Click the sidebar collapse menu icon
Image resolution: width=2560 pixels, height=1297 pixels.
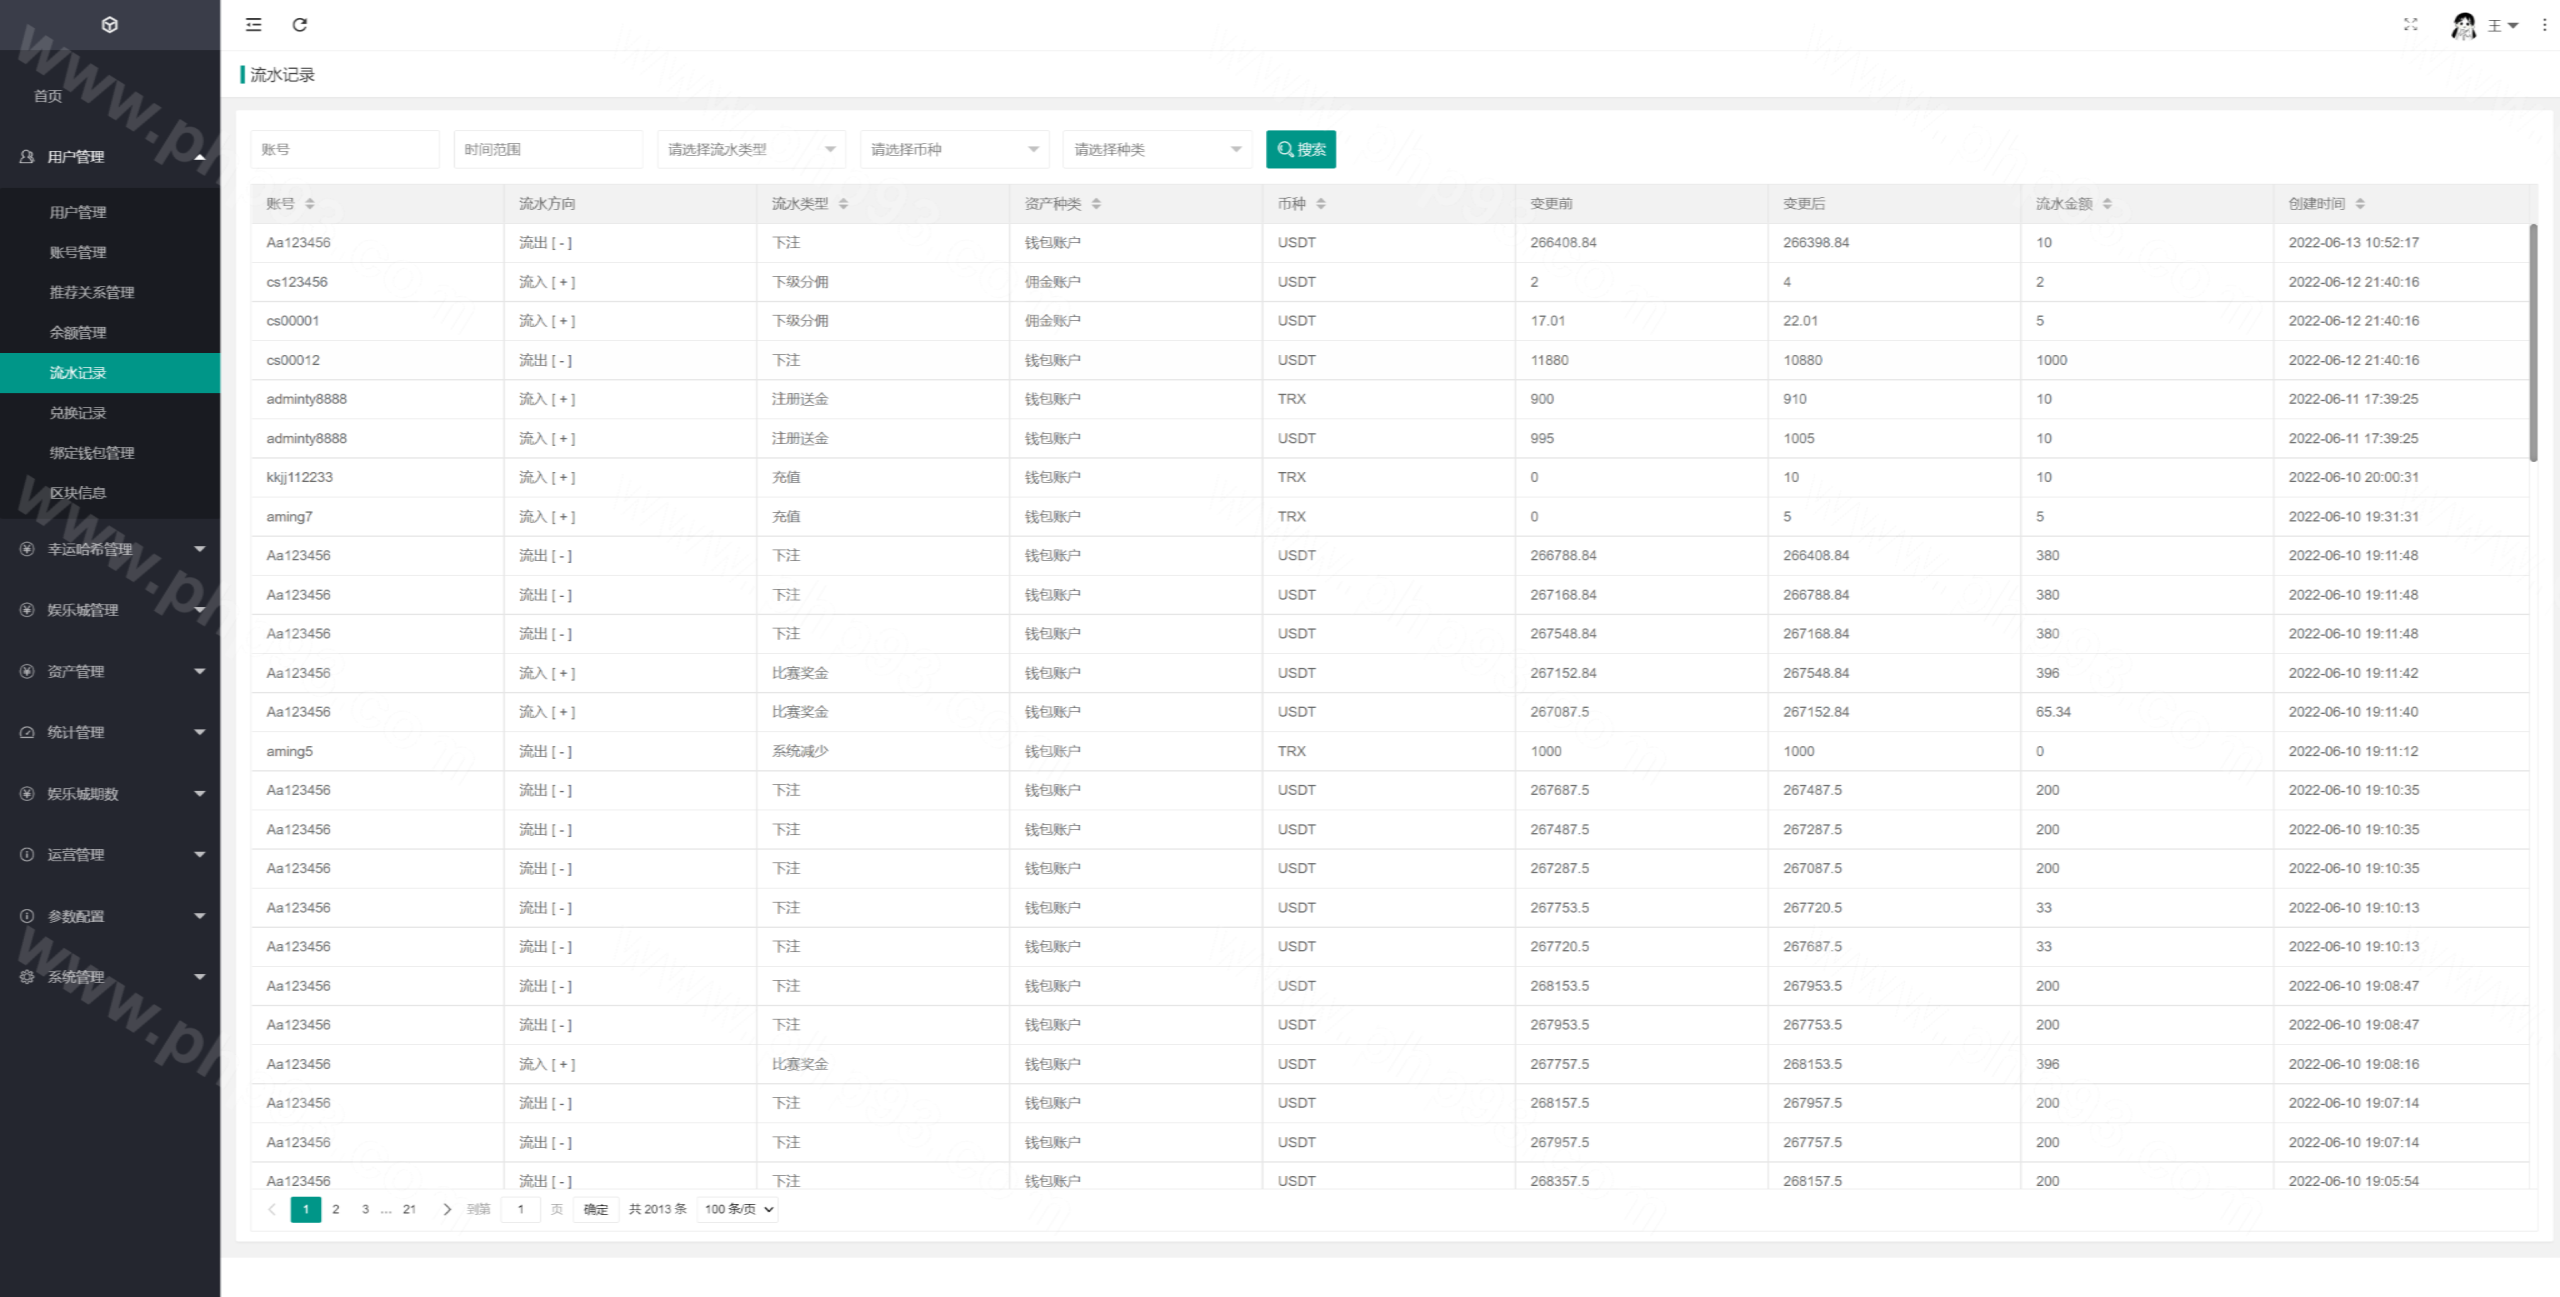(x=253, y=25)
